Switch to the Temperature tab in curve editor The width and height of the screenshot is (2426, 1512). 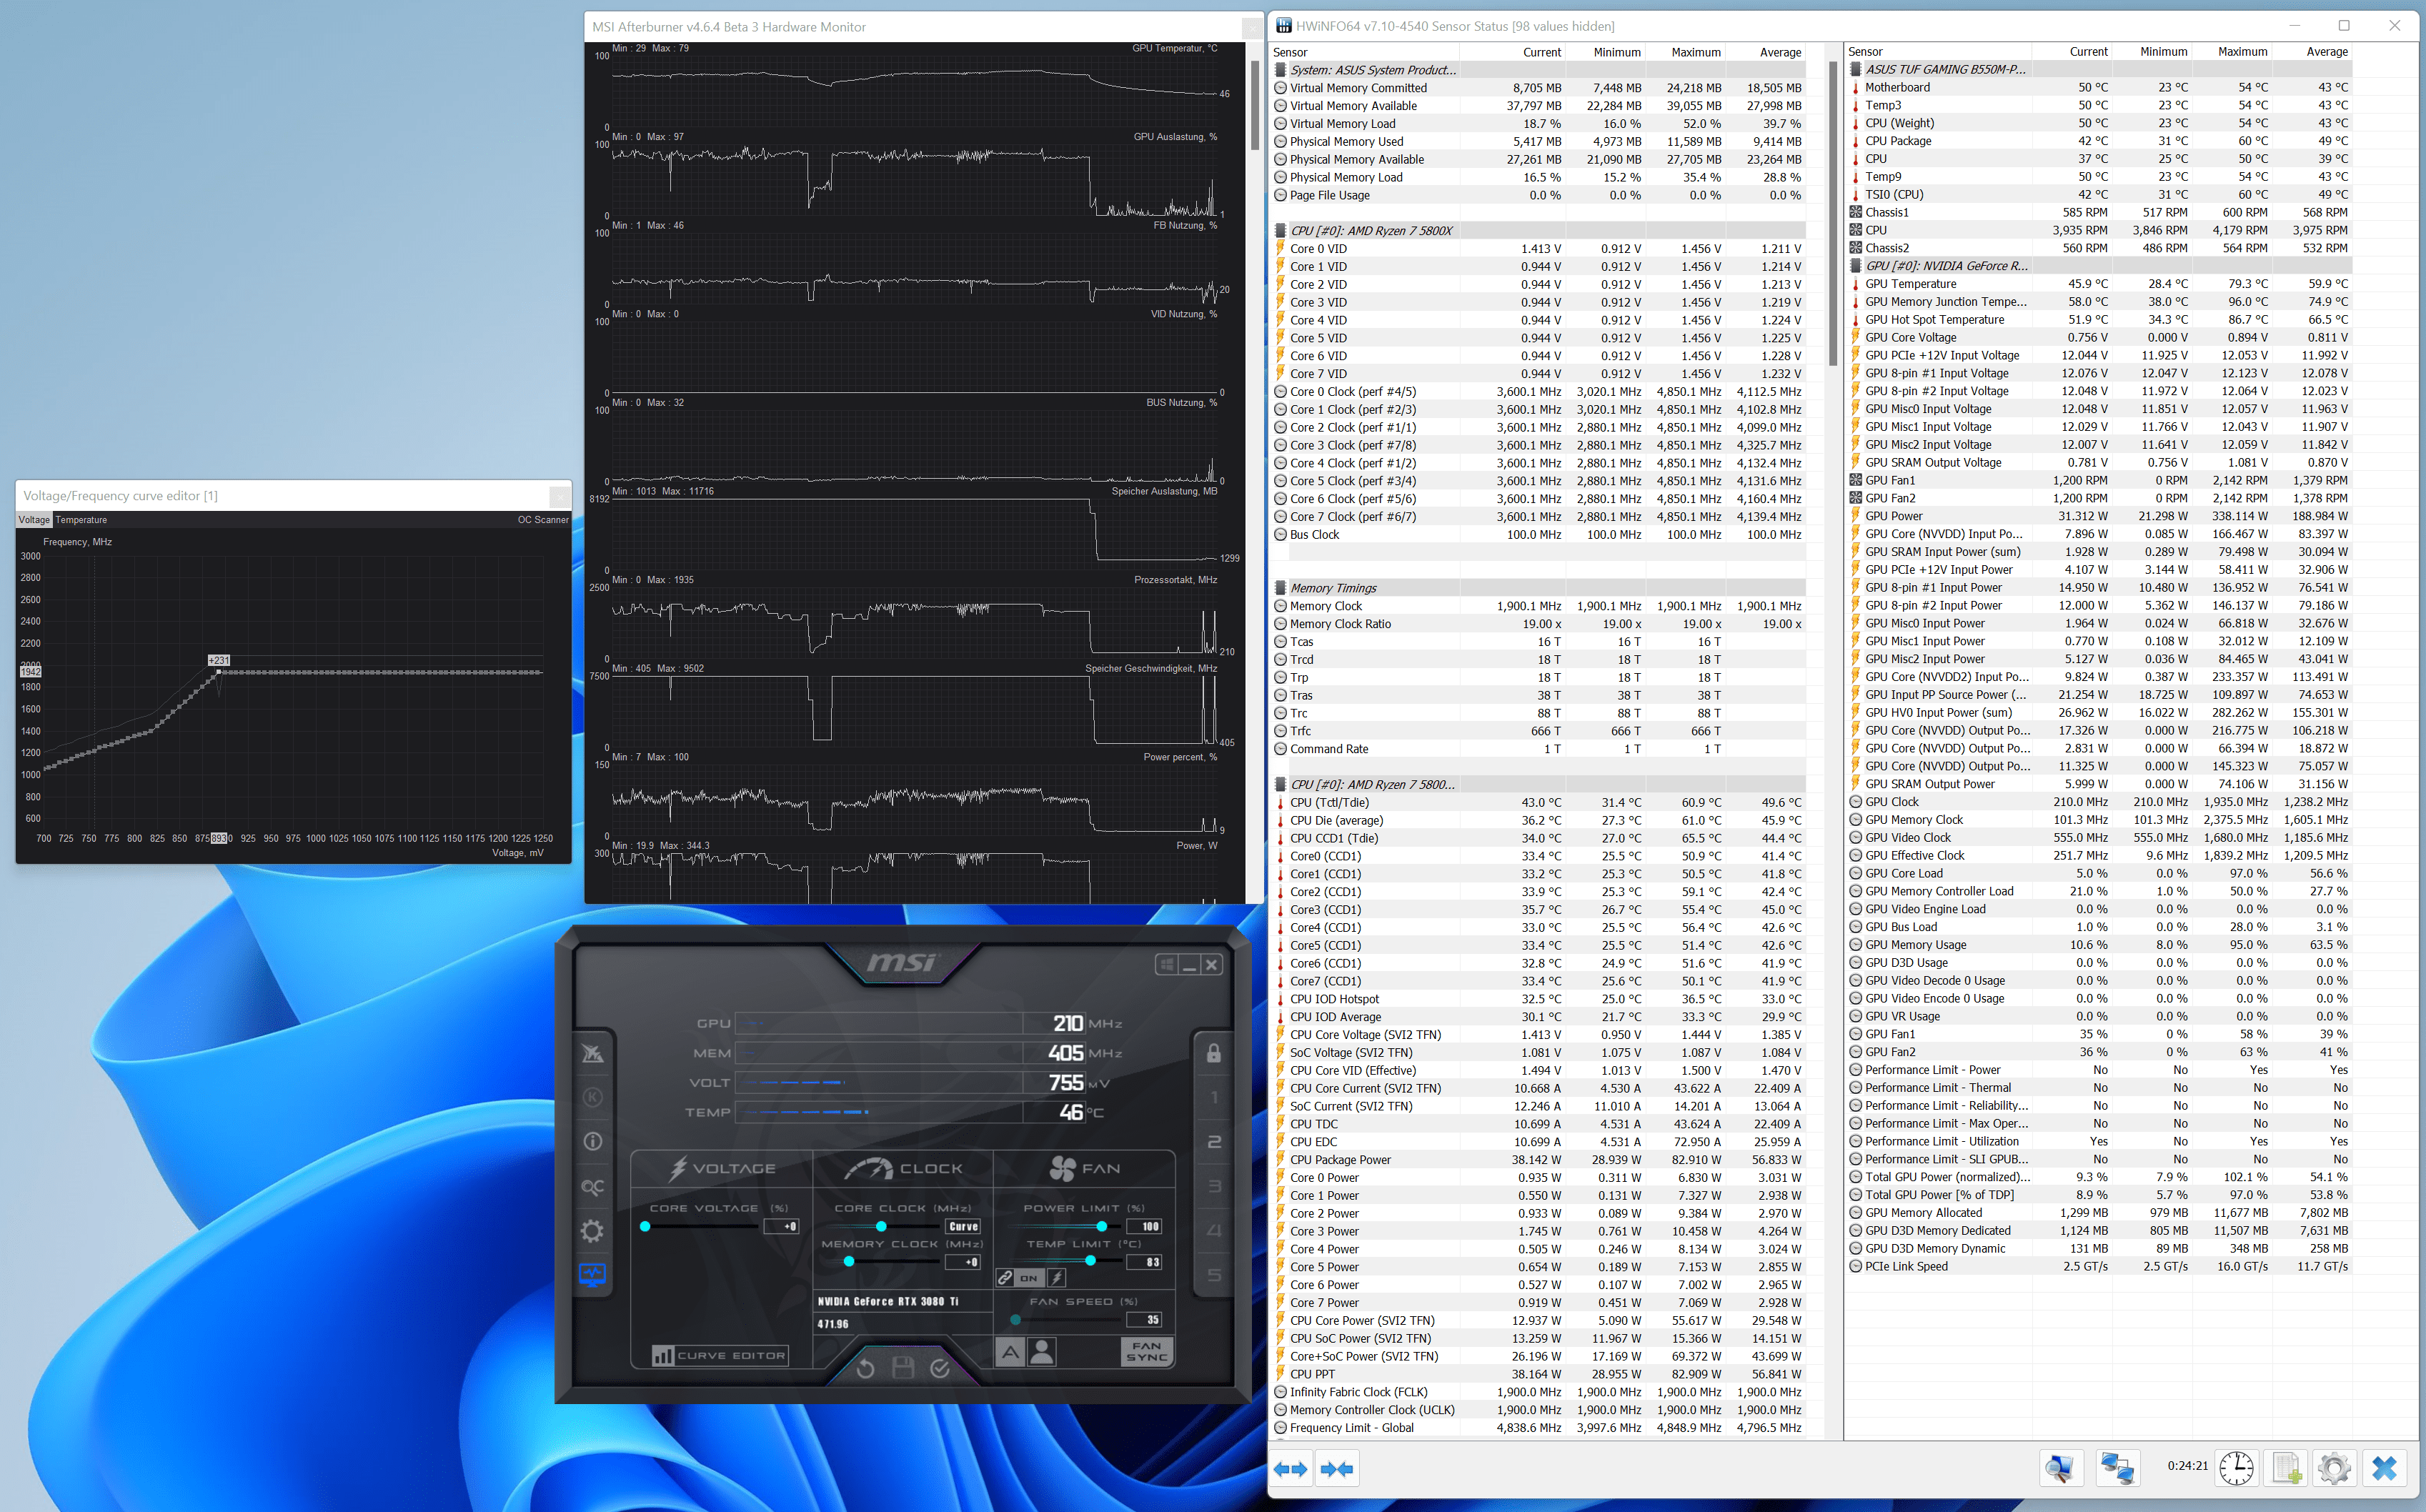point(81,520)
